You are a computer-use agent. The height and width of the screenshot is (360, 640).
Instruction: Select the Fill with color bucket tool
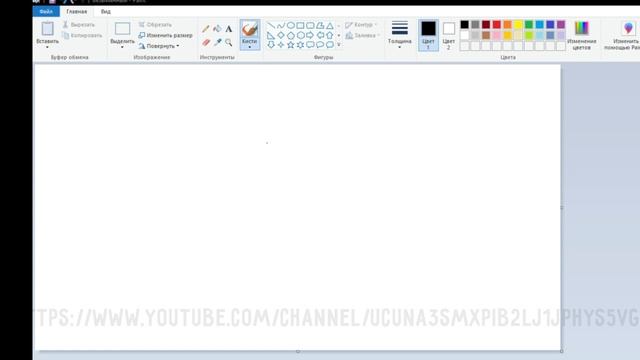click(217, 29)
